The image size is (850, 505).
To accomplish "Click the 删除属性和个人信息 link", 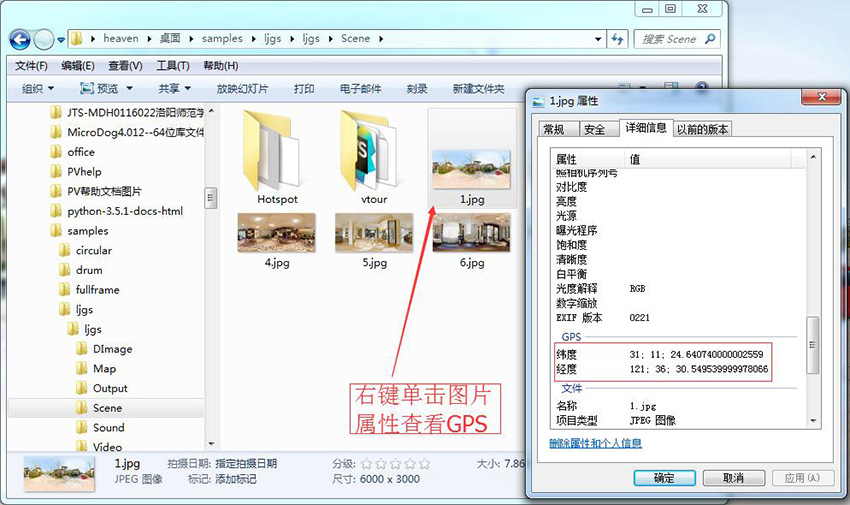I will (x=595, y=443).
